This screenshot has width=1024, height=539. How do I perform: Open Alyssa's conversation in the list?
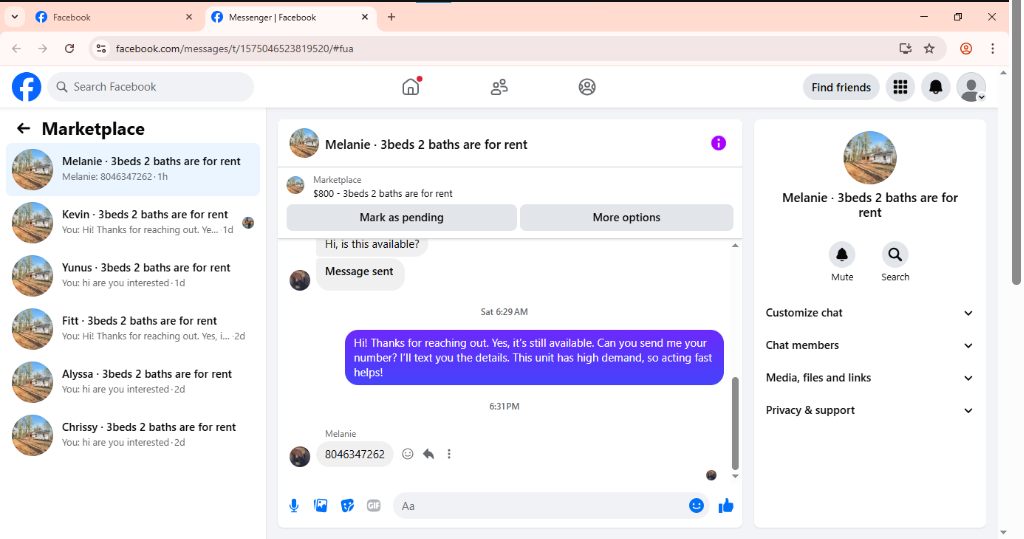point(133,382)
